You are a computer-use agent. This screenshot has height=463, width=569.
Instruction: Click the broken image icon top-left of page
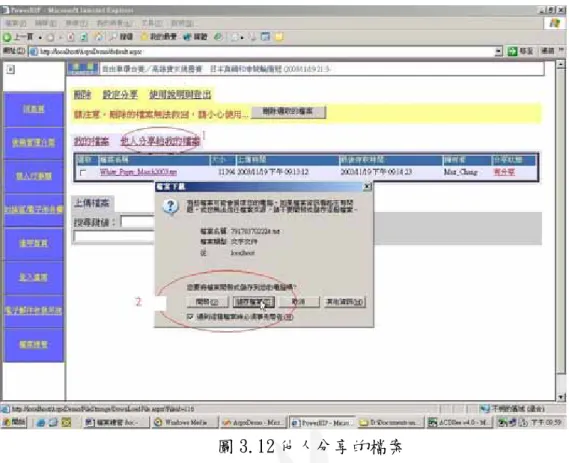pyautogui.click(x=11, y=69)
